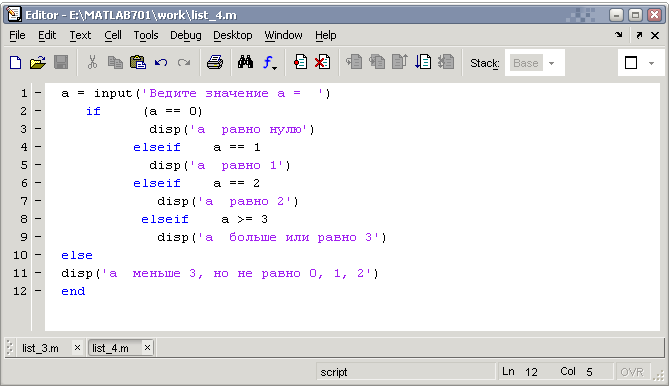669x386 pixels.
Task: Click the Col 5 status indicator
Action: click(576, 372)
